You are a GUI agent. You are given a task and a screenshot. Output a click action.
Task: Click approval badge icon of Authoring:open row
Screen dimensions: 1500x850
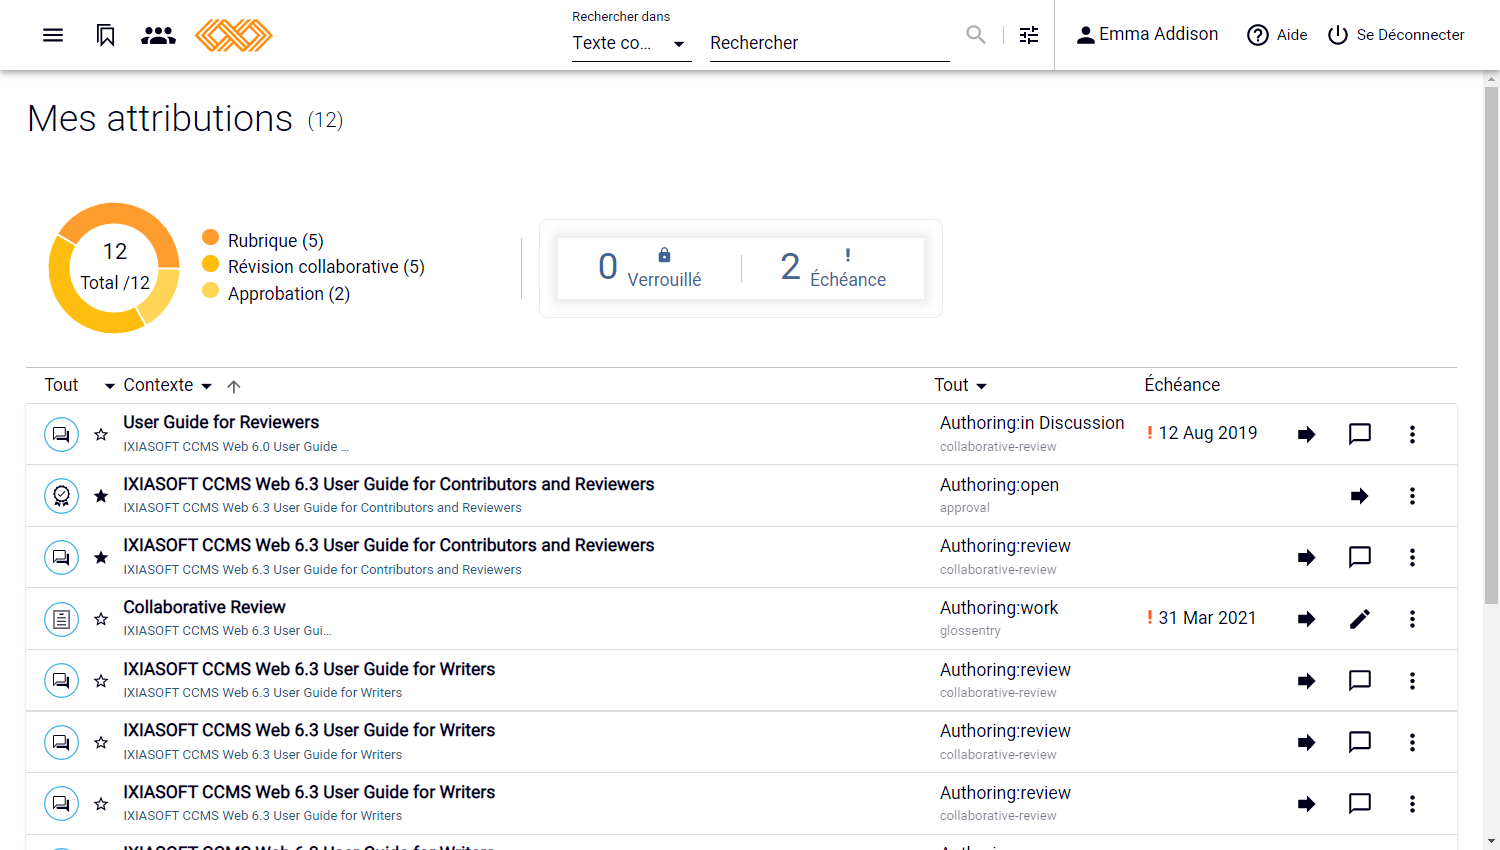[61, 496]
